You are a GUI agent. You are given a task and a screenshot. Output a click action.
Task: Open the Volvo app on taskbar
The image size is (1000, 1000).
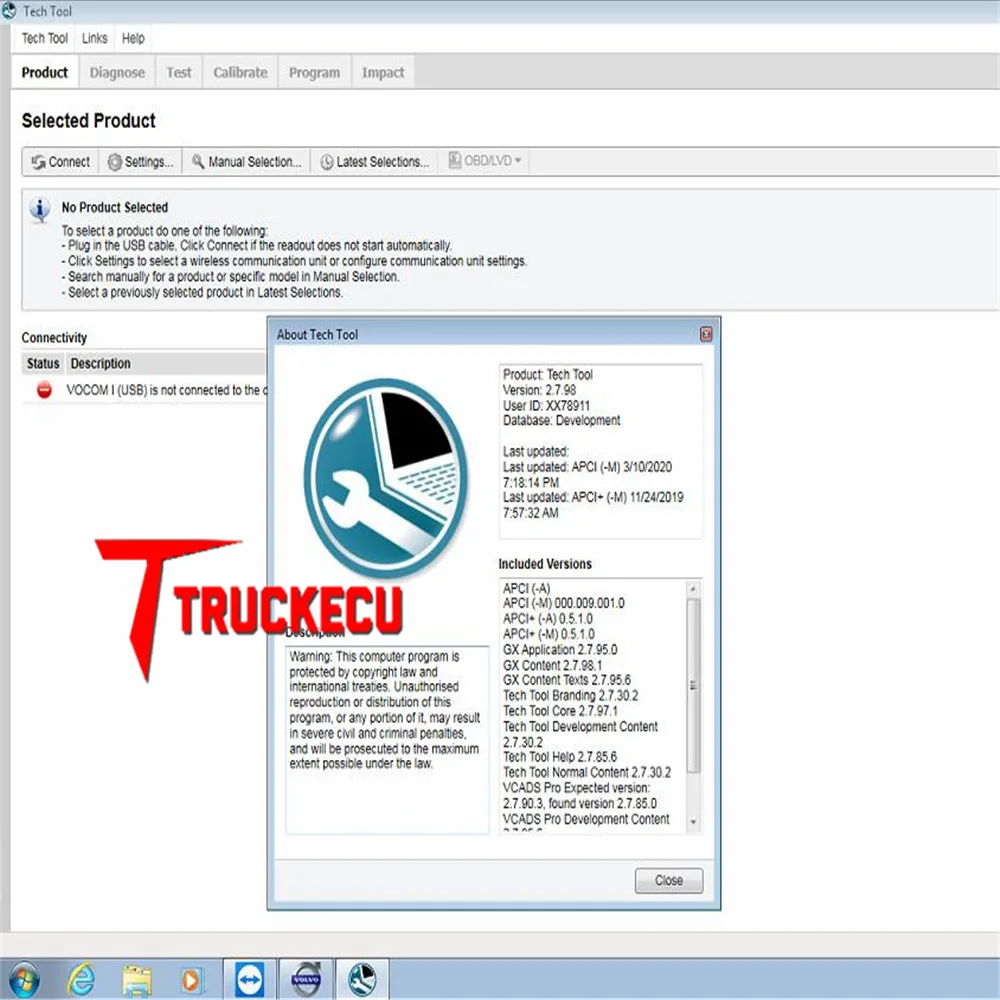tap(306, 979)
